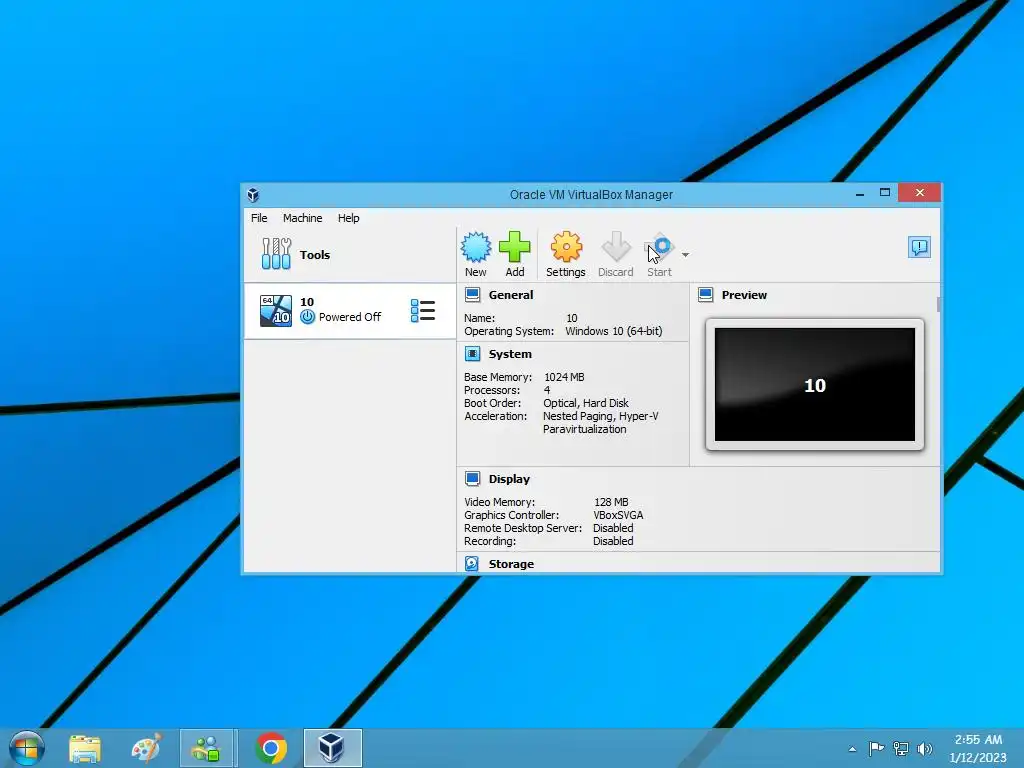The height and width of the screenshot is (768, 1024).
Task: Click the Recording Disabled value
Action: click(613, 541)
